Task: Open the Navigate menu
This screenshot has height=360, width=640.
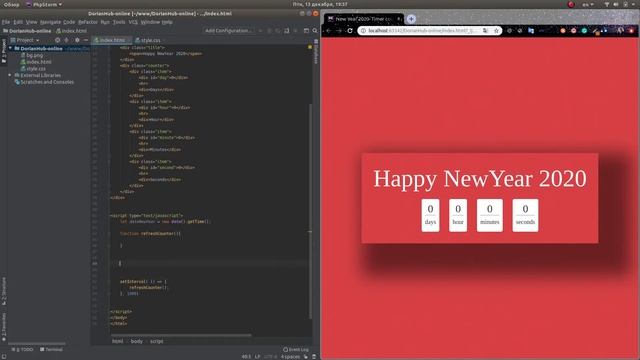Action: [50, 22]
